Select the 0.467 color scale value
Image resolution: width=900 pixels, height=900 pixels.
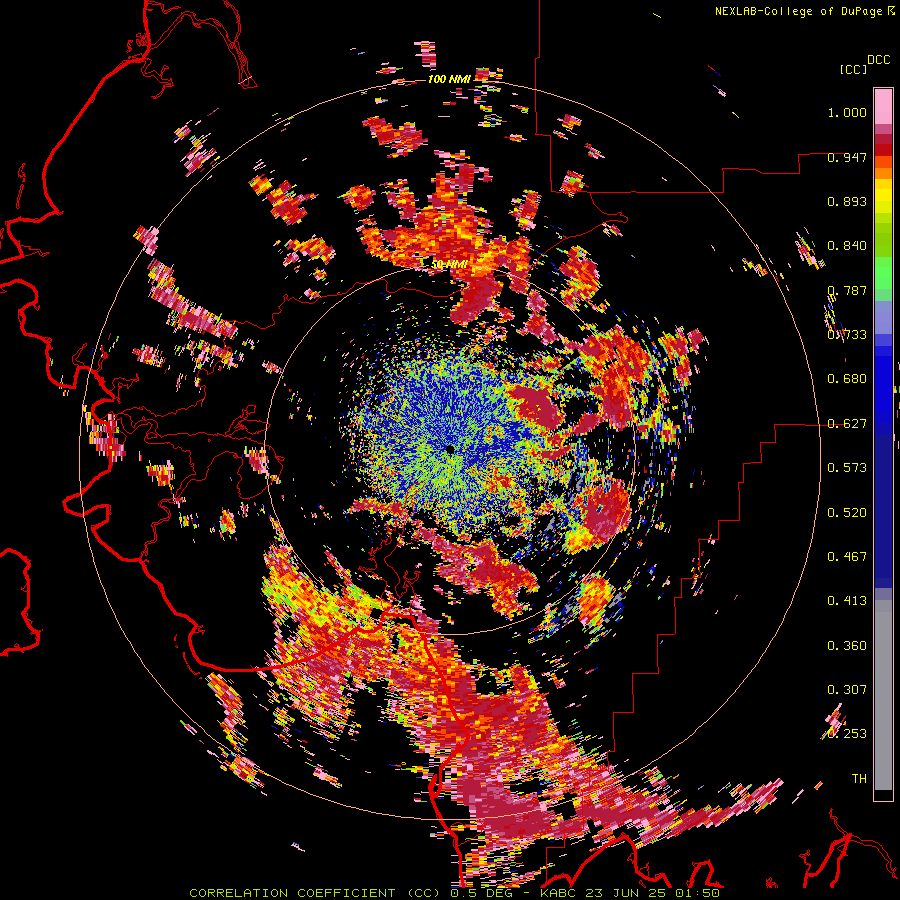tap(847, 556)
